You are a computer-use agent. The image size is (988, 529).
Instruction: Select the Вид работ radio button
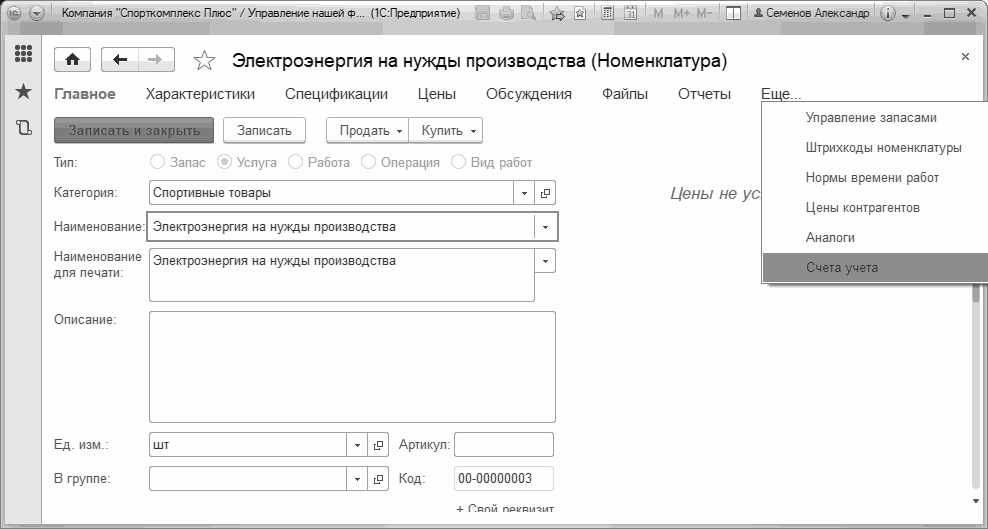coord(458,162)
